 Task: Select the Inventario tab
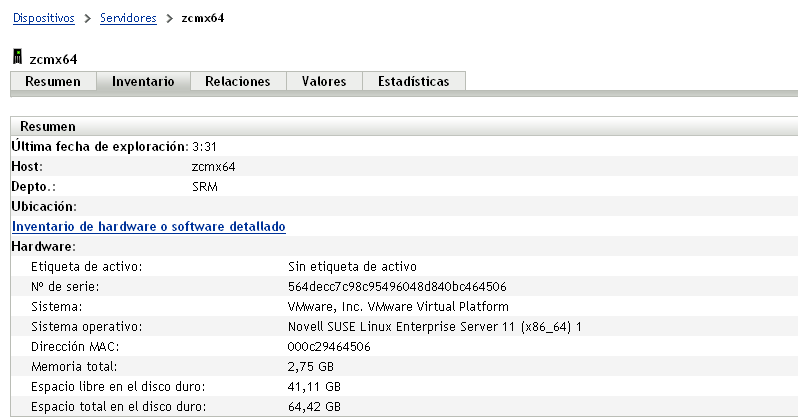(x=143, y=82)
